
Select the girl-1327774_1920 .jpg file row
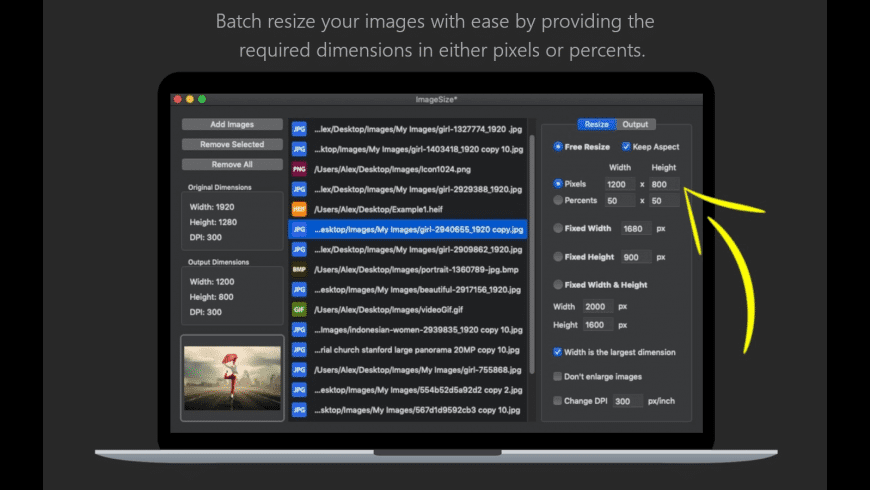408,129
